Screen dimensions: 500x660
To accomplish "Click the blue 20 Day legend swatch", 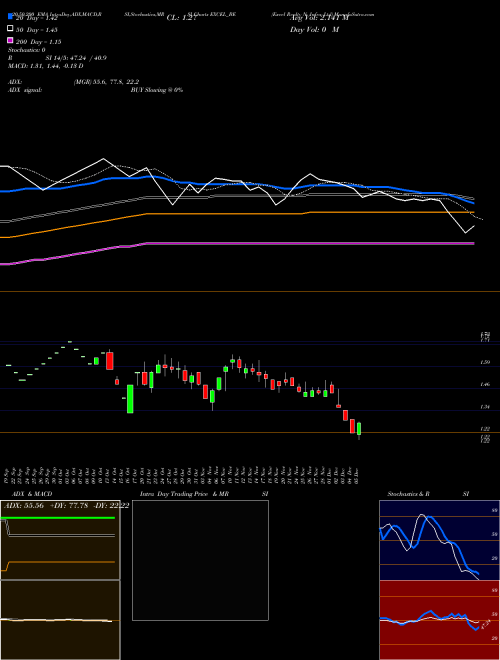I will coord(10,17).
